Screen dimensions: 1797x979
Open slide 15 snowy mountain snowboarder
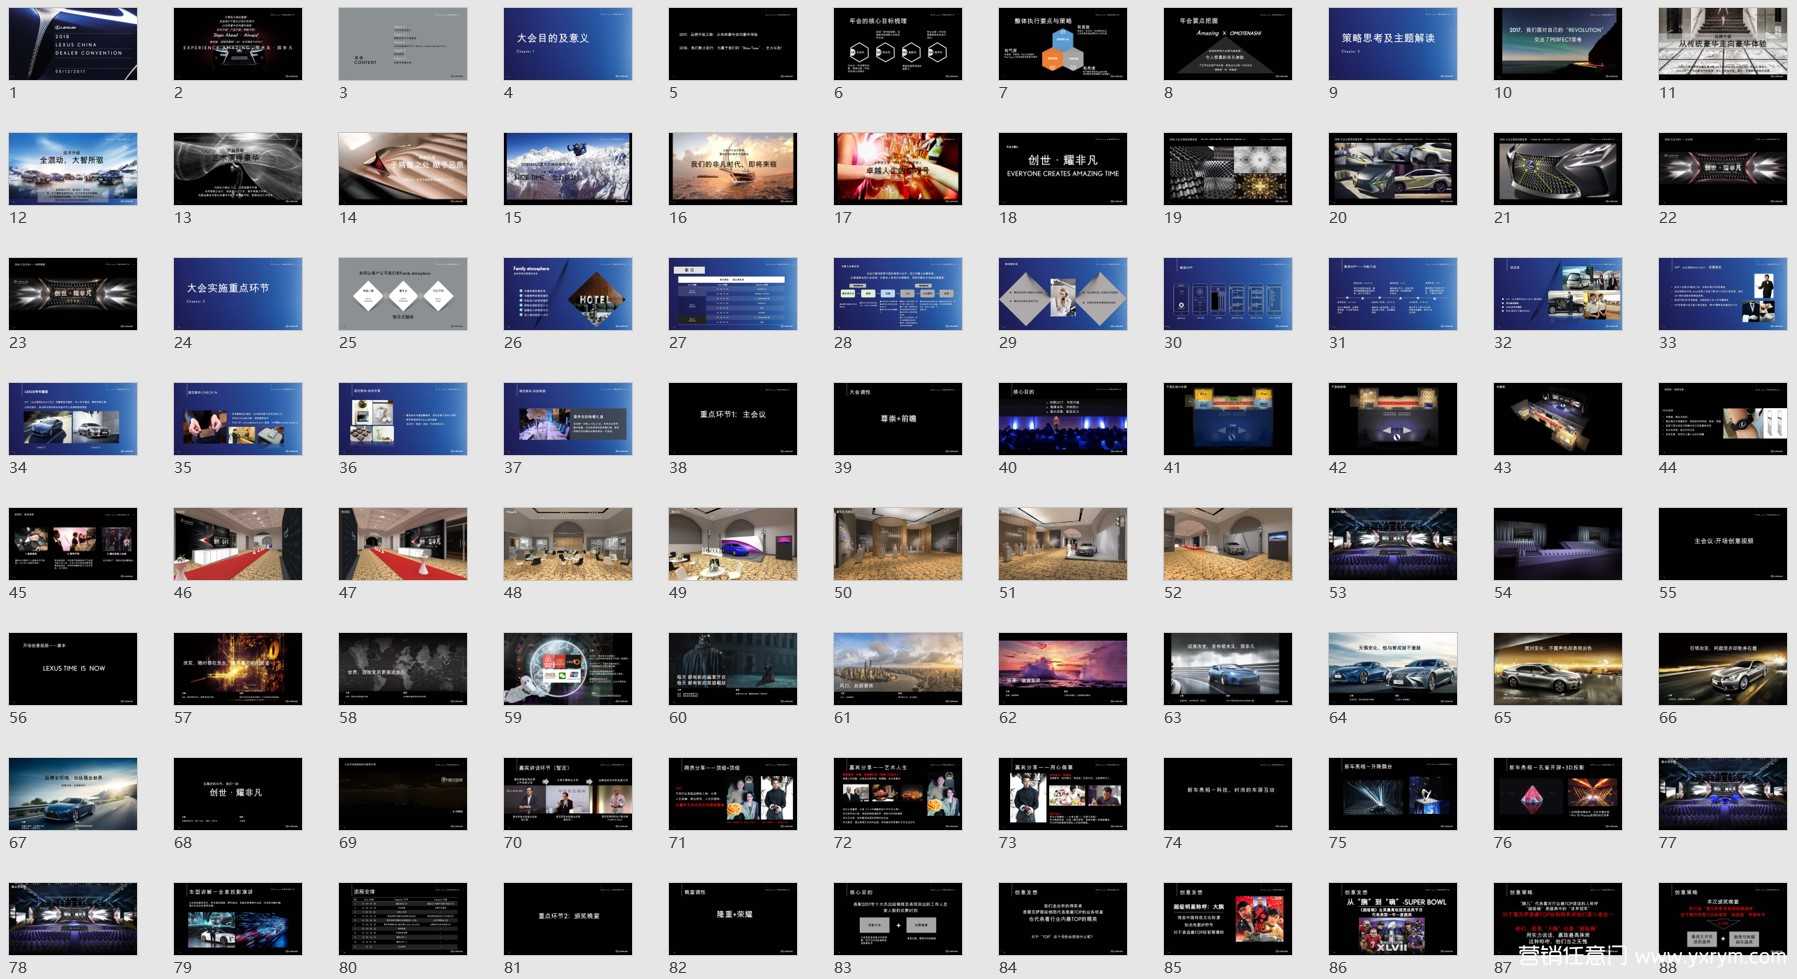(x=568, y=169)
